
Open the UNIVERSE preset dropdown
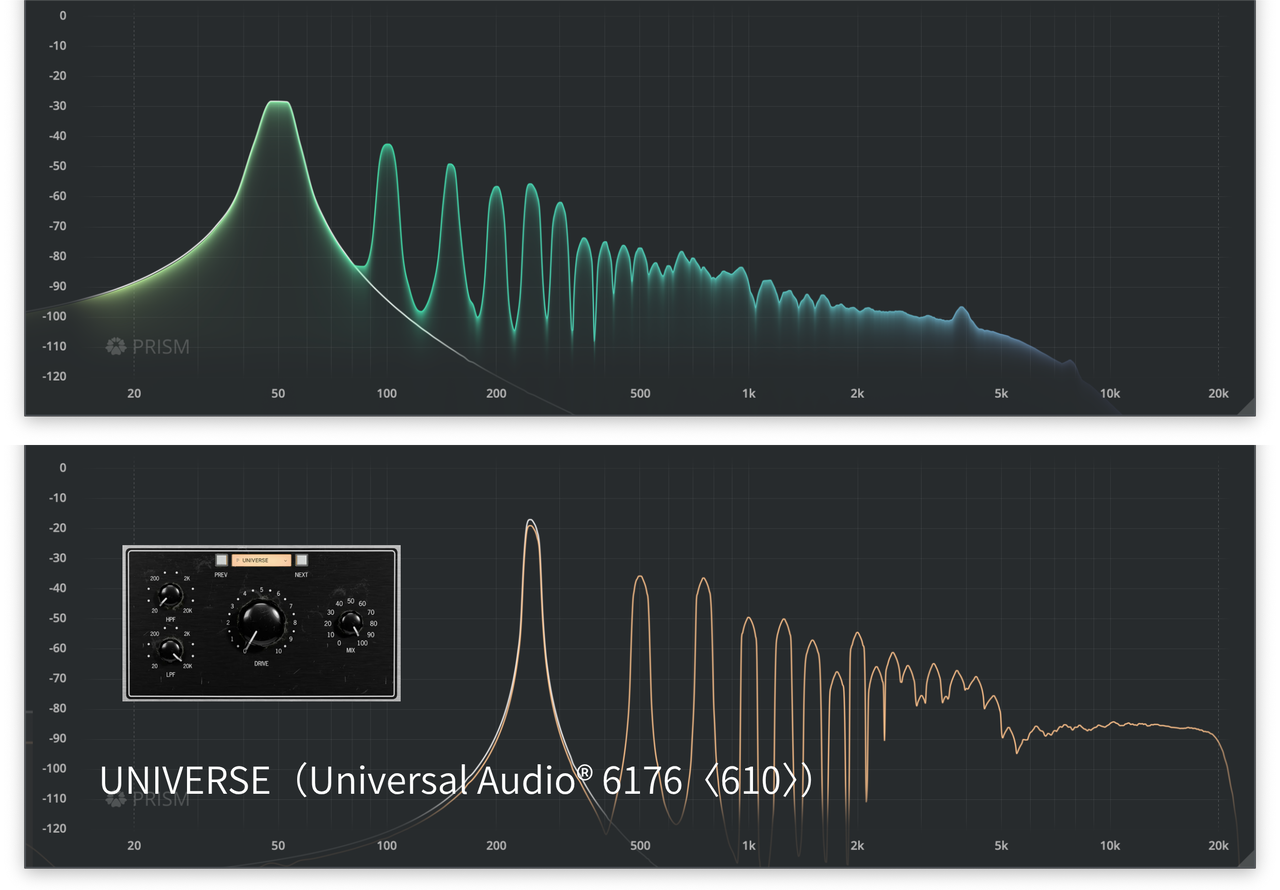(x=261, y=561)
